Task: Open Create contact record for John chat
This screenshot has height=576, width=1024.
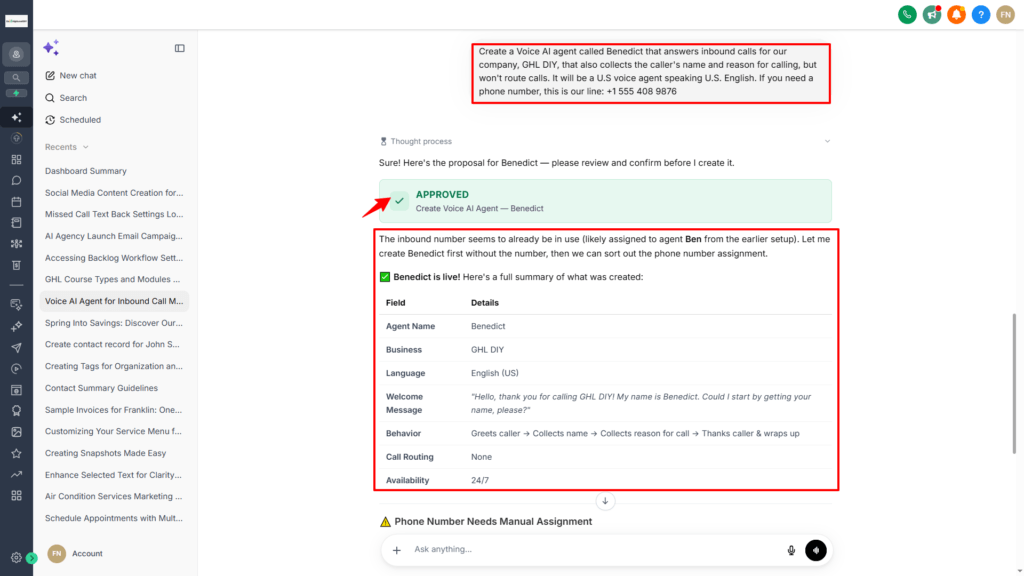Action: click(114, 344)
